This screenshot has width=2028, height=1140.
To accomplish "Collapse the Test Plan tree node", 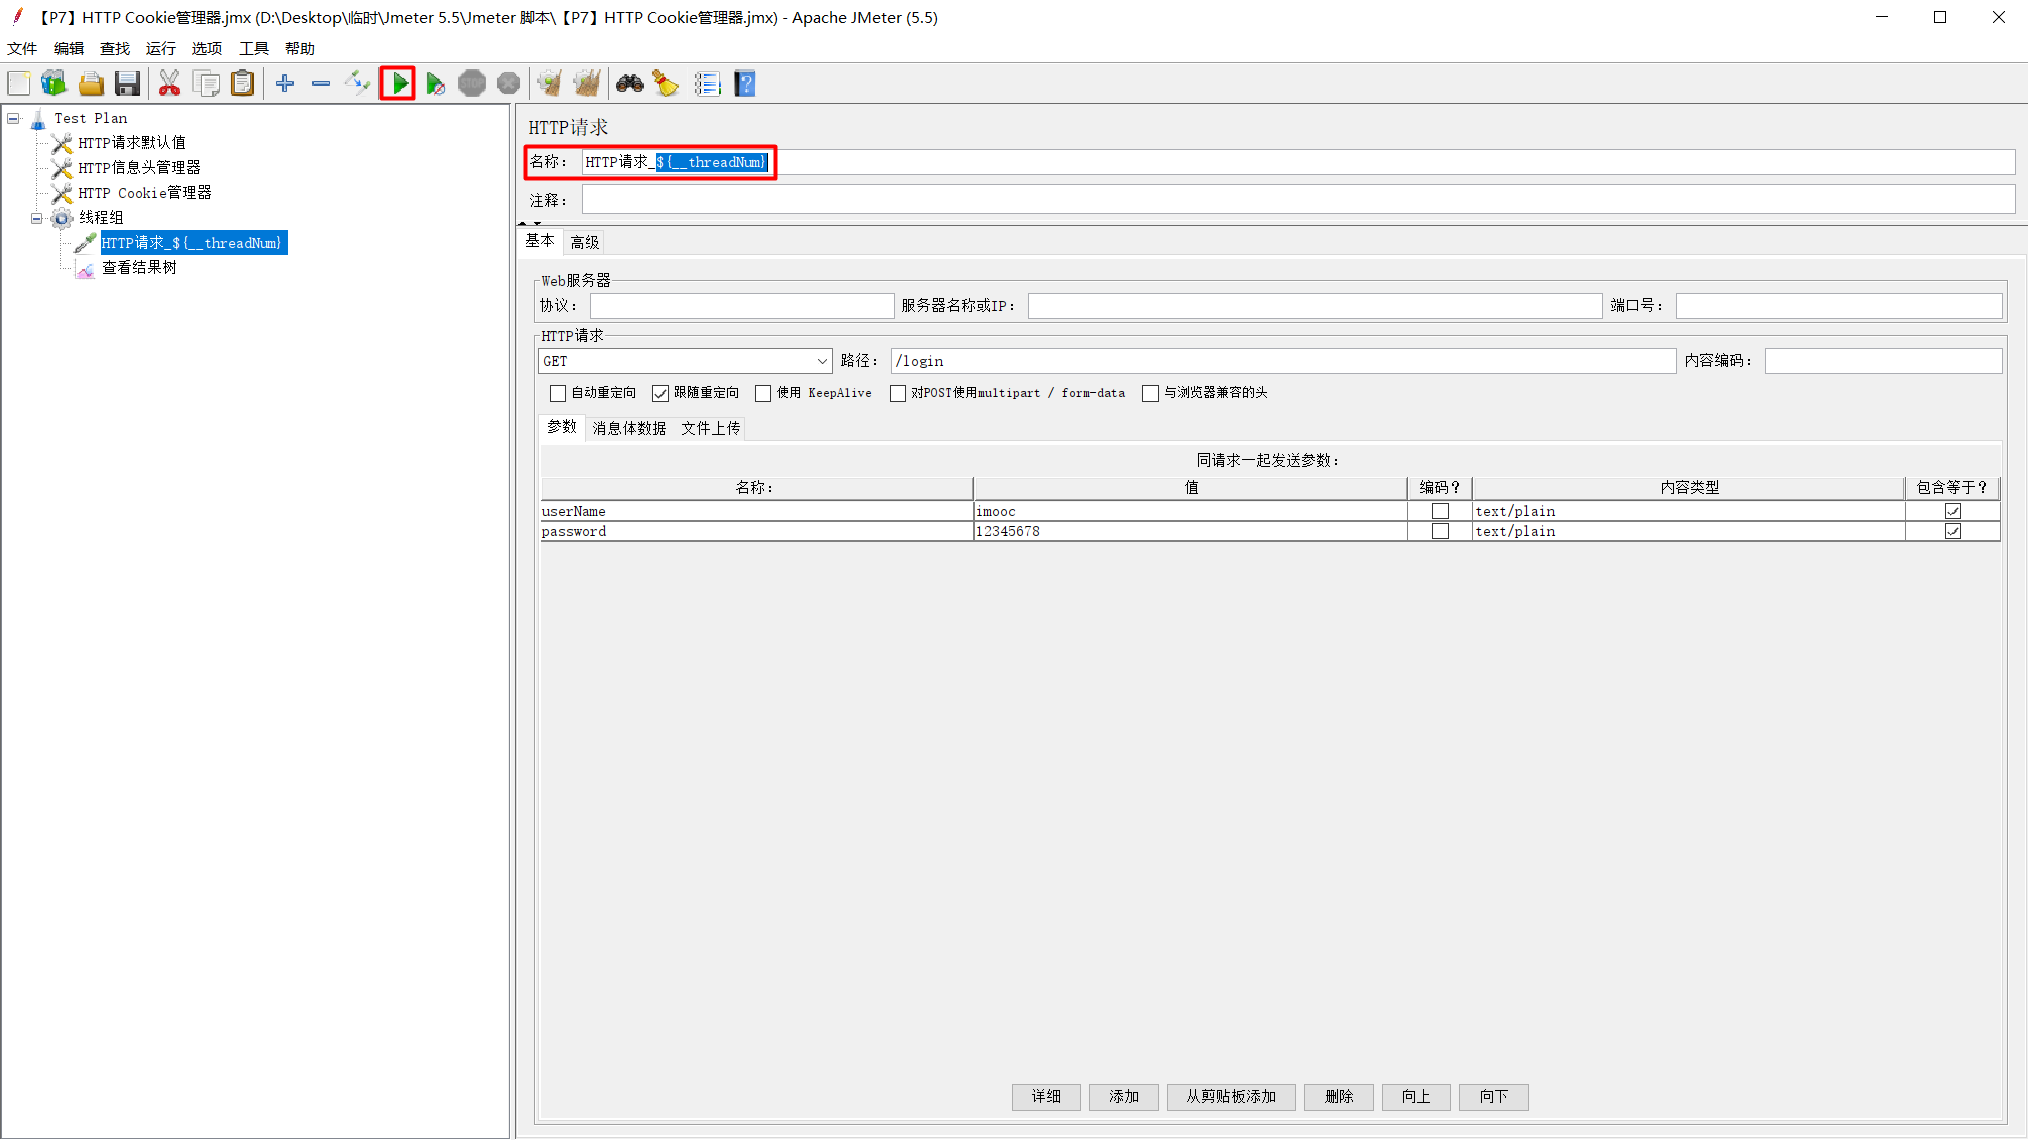I will (x=14, y=118).
